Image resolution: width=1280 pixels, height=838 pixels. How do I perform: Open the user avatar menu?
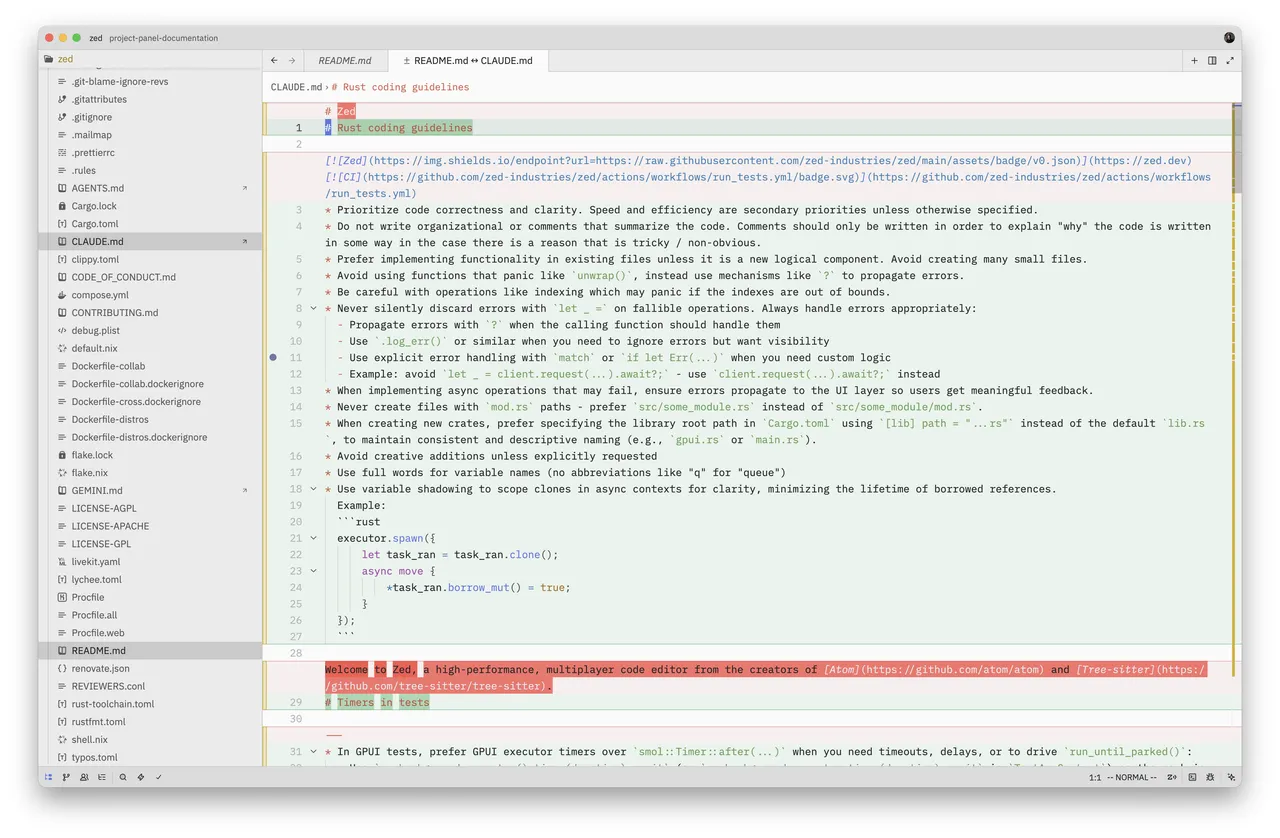click(1230, 38)
